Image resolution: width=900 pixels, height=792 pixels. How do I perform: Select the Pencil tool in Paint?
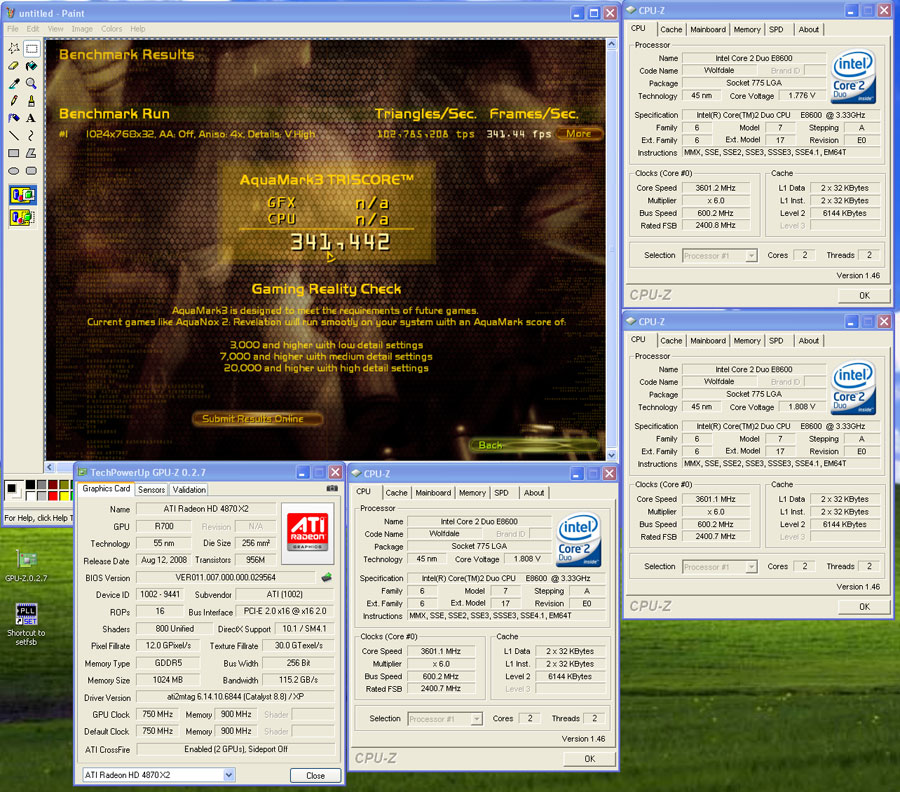14,100
